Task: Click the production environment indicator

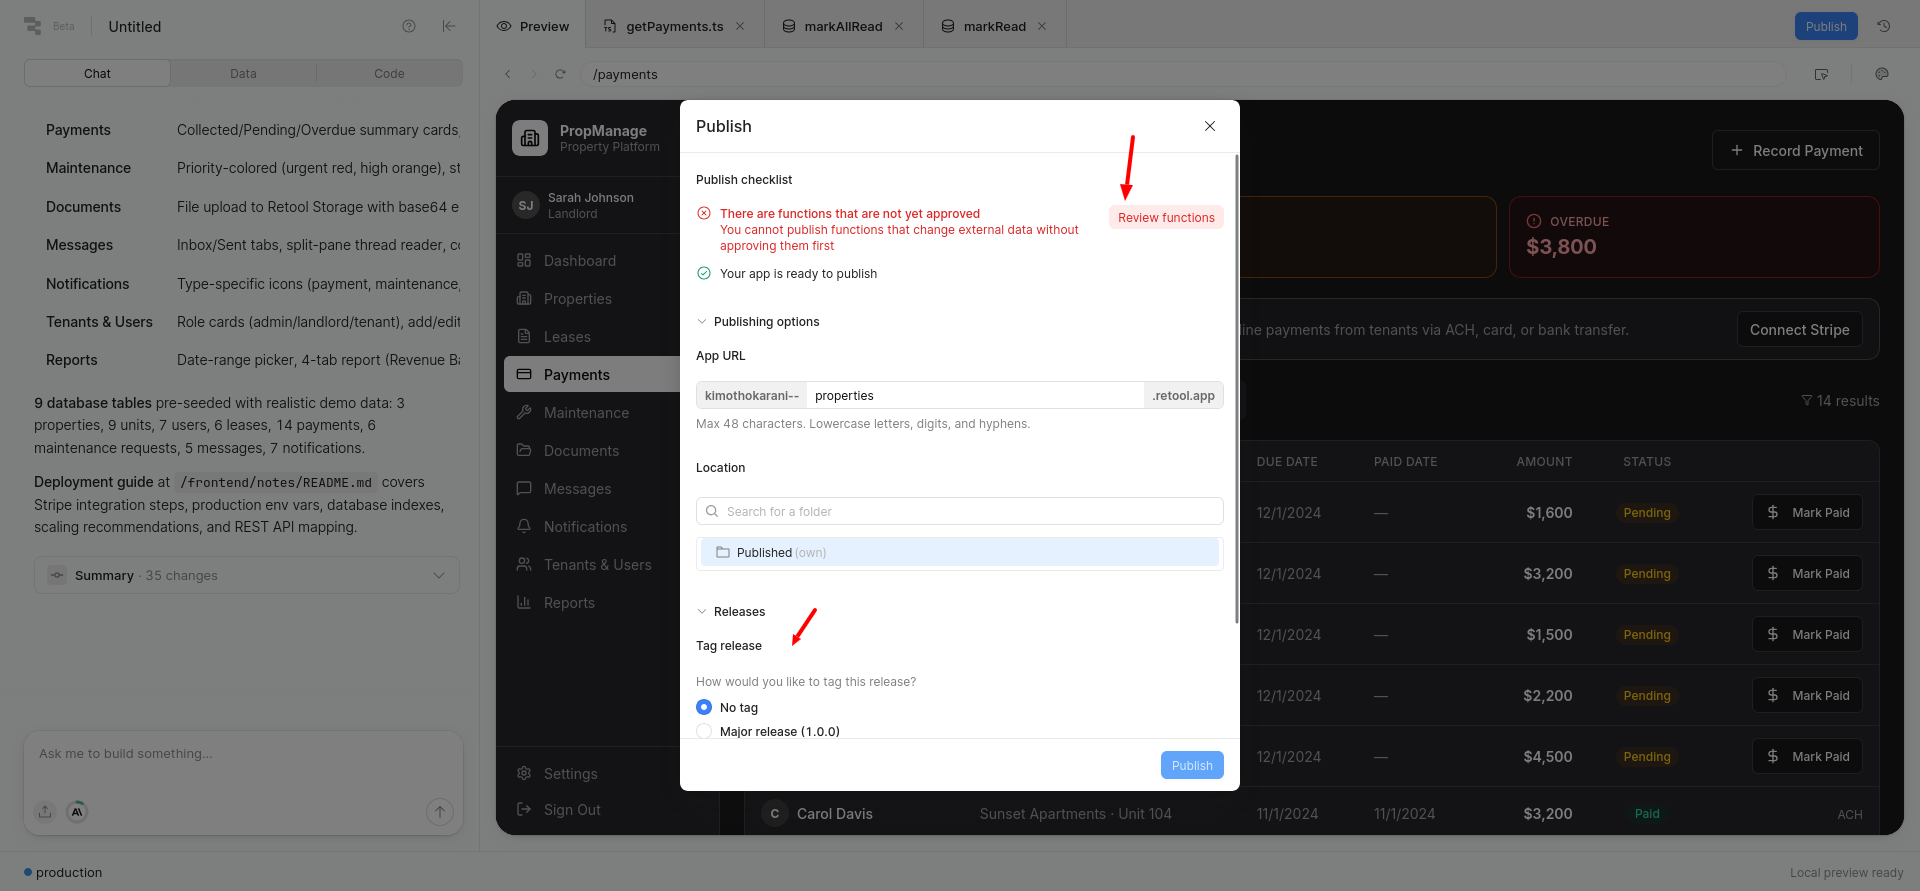Action: coord(63,872)
